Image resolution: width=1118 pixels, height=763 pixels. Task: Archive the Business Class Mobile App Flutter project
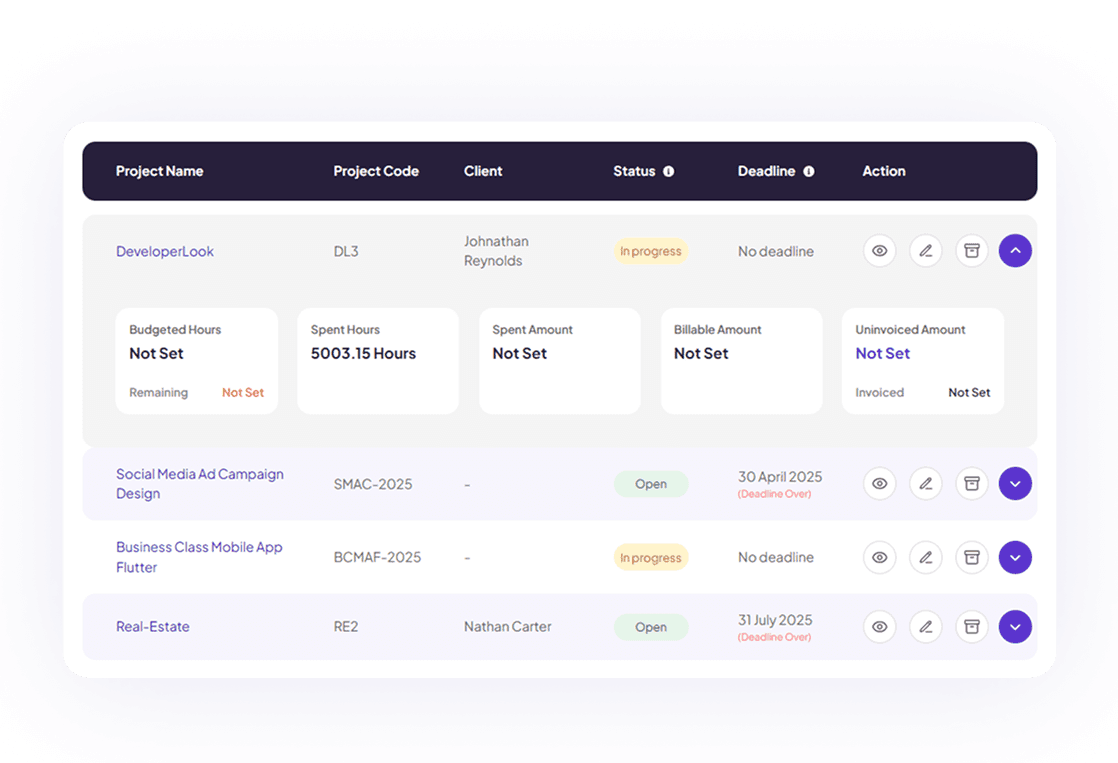971,557
